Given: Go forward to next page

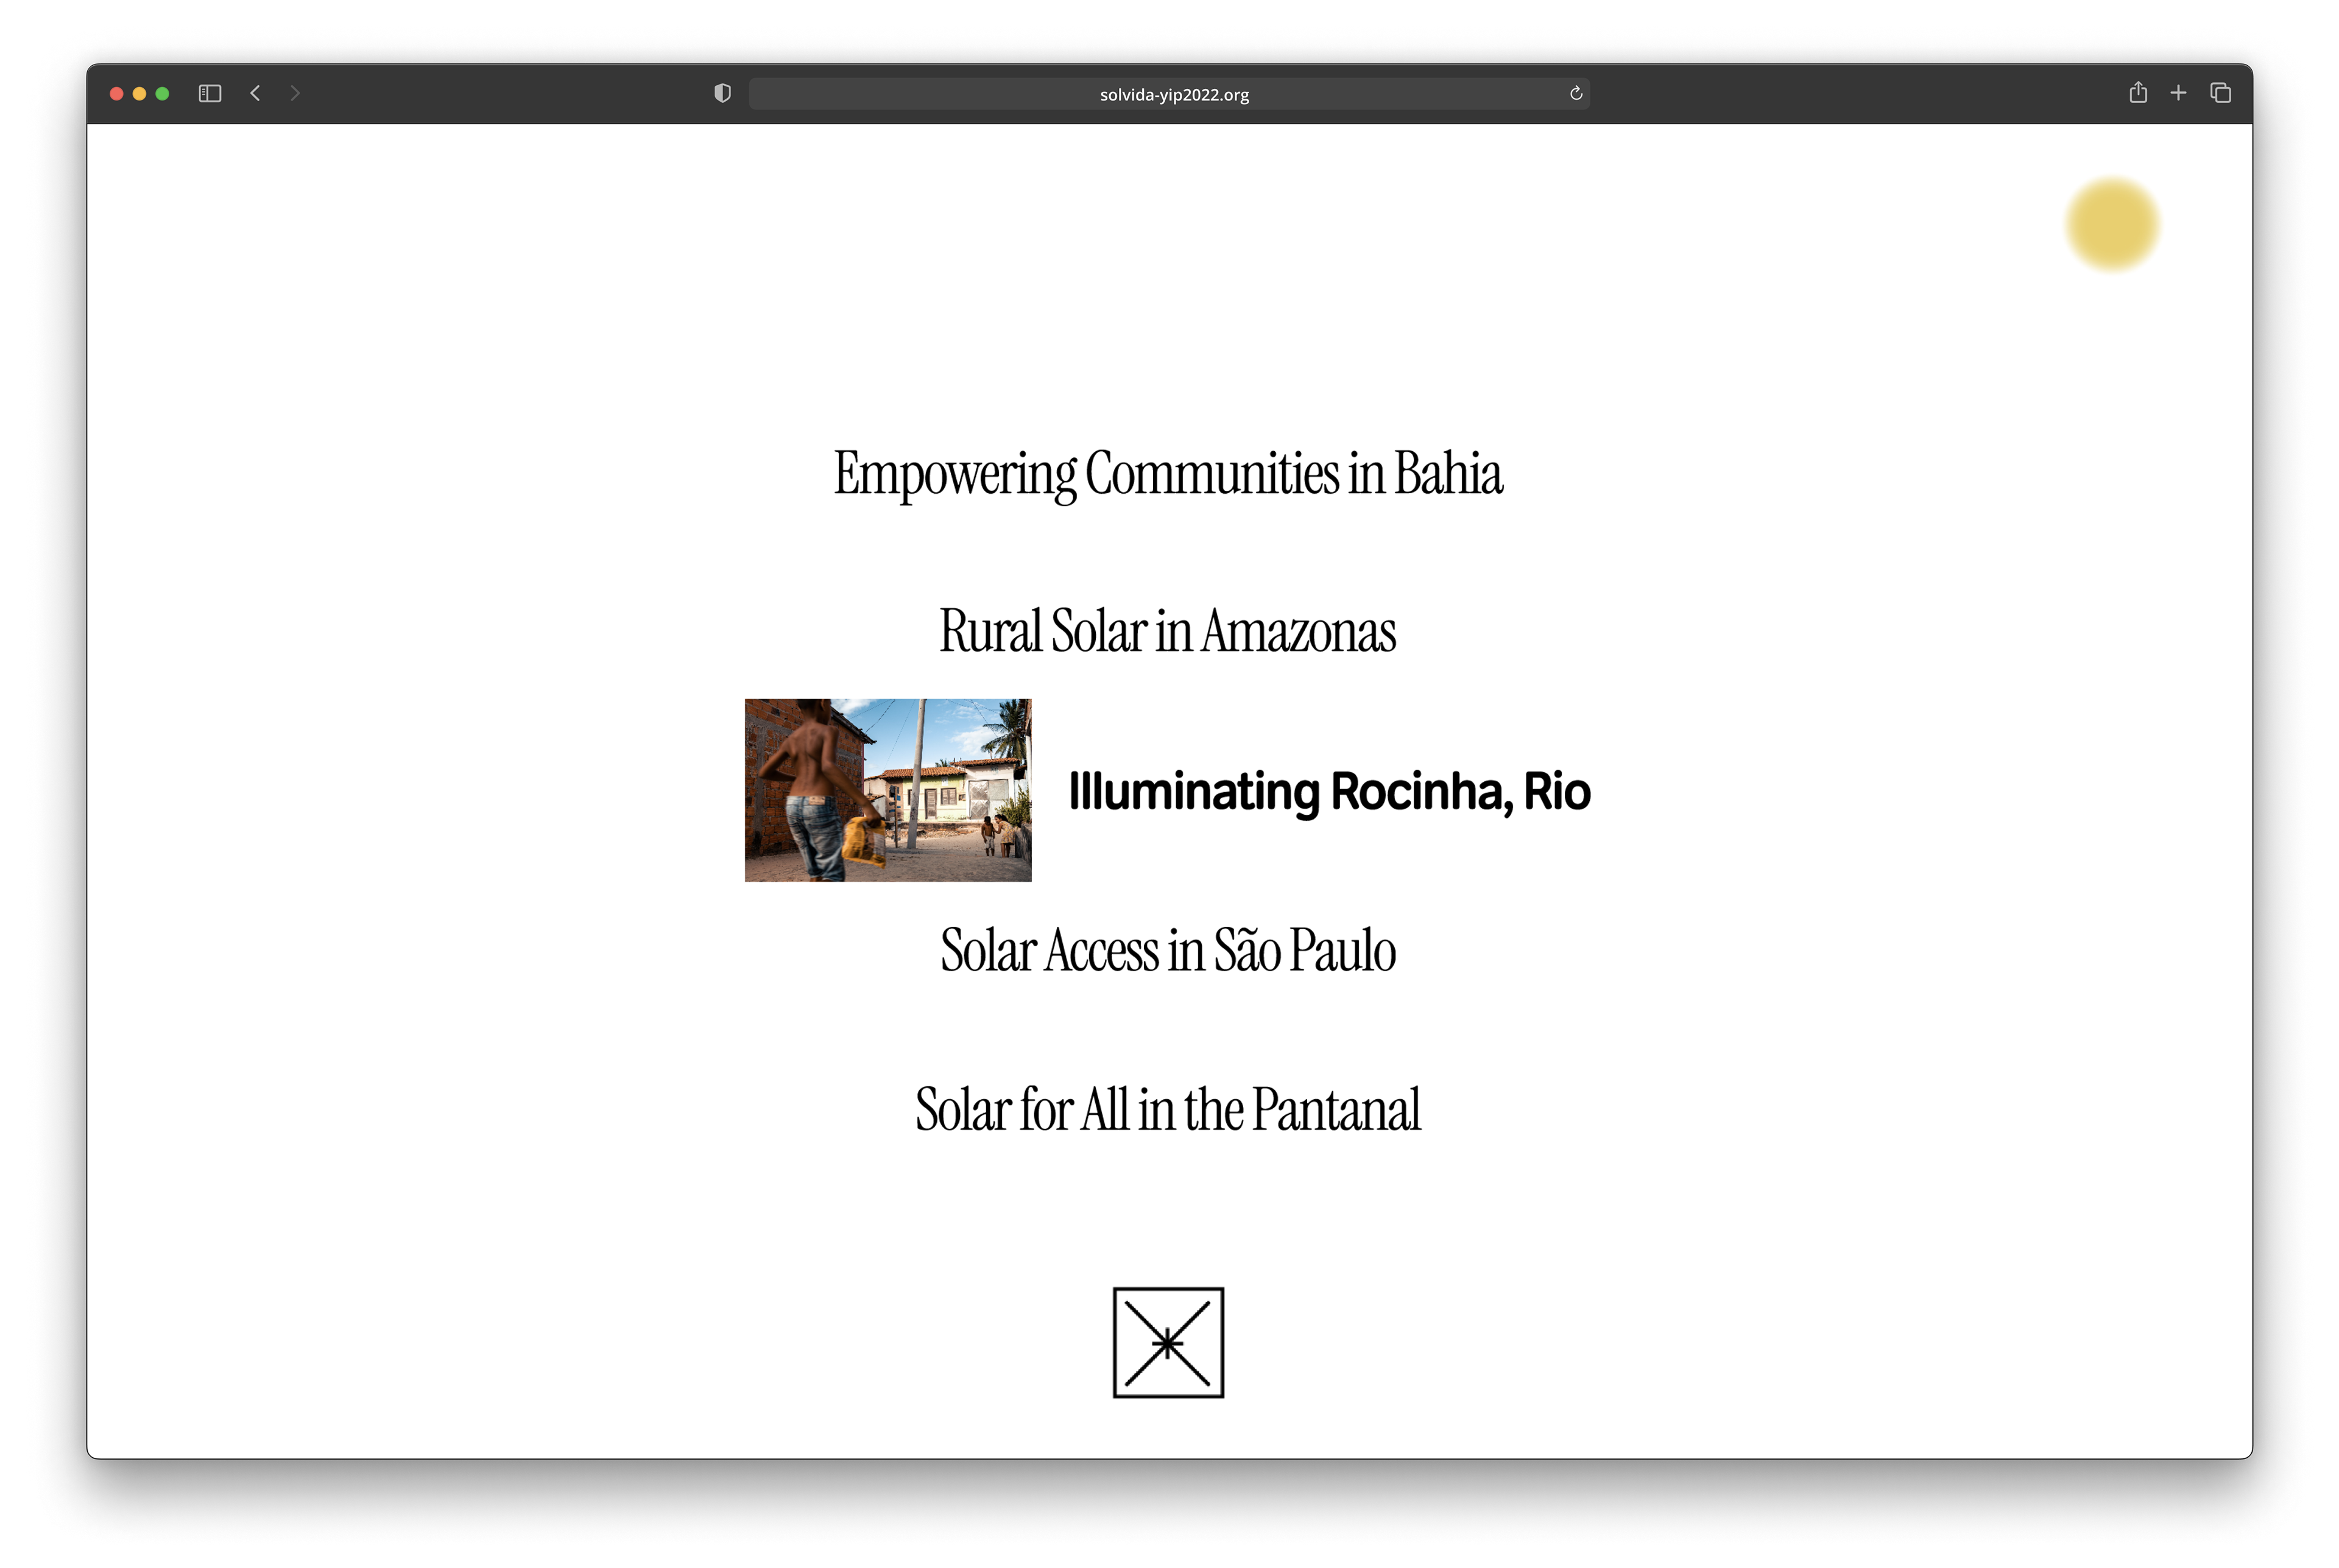Looking at the screenshot, I should 295,94.
